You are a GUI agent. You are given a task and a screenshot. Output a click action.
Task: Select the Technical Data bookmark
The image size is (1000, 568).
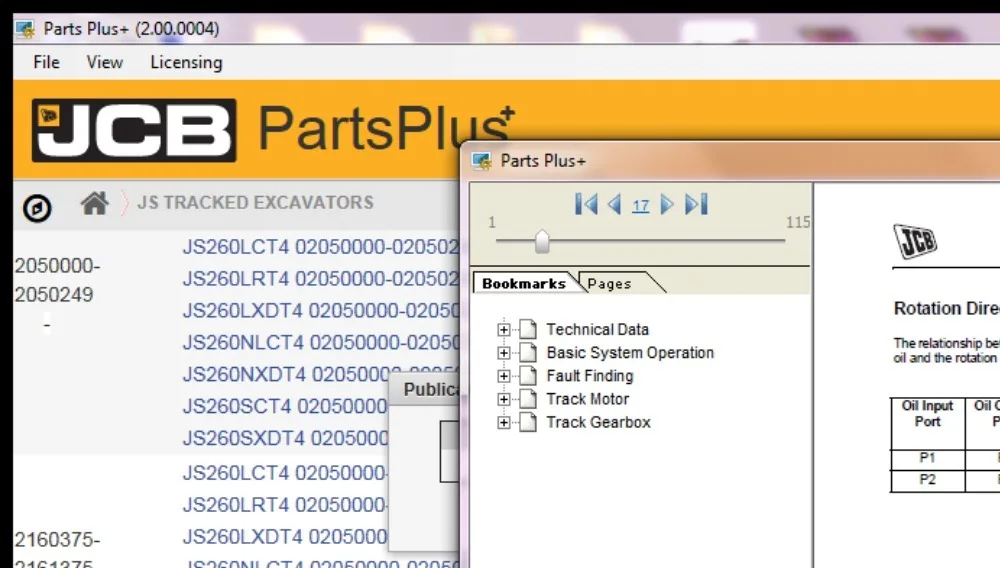(x=598, y=330)
